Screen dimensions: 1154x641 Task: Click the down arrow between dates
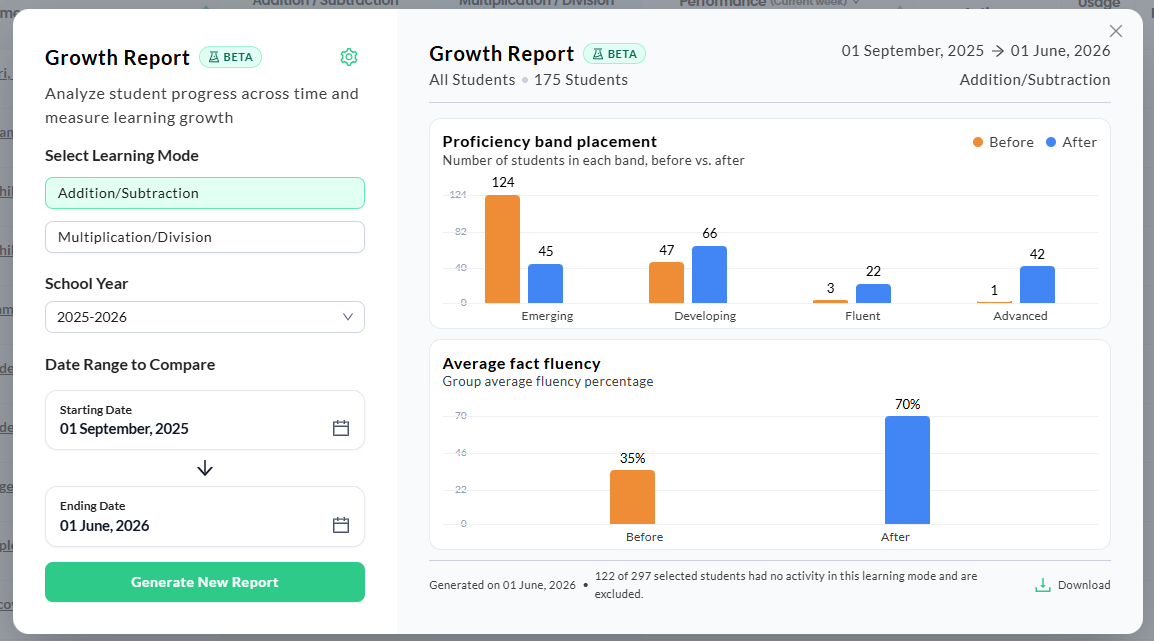[x=205, y=468]
